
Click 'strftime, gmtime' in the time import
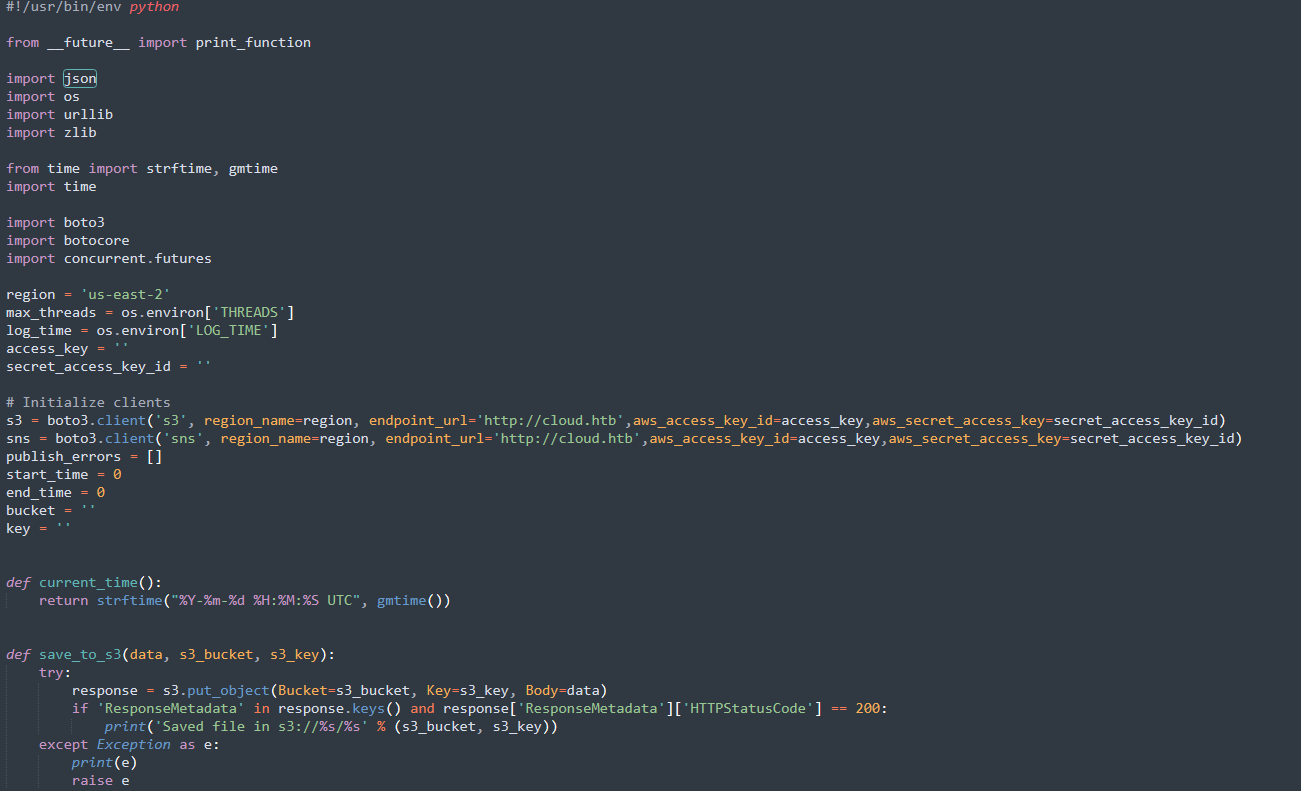point(212,169)
